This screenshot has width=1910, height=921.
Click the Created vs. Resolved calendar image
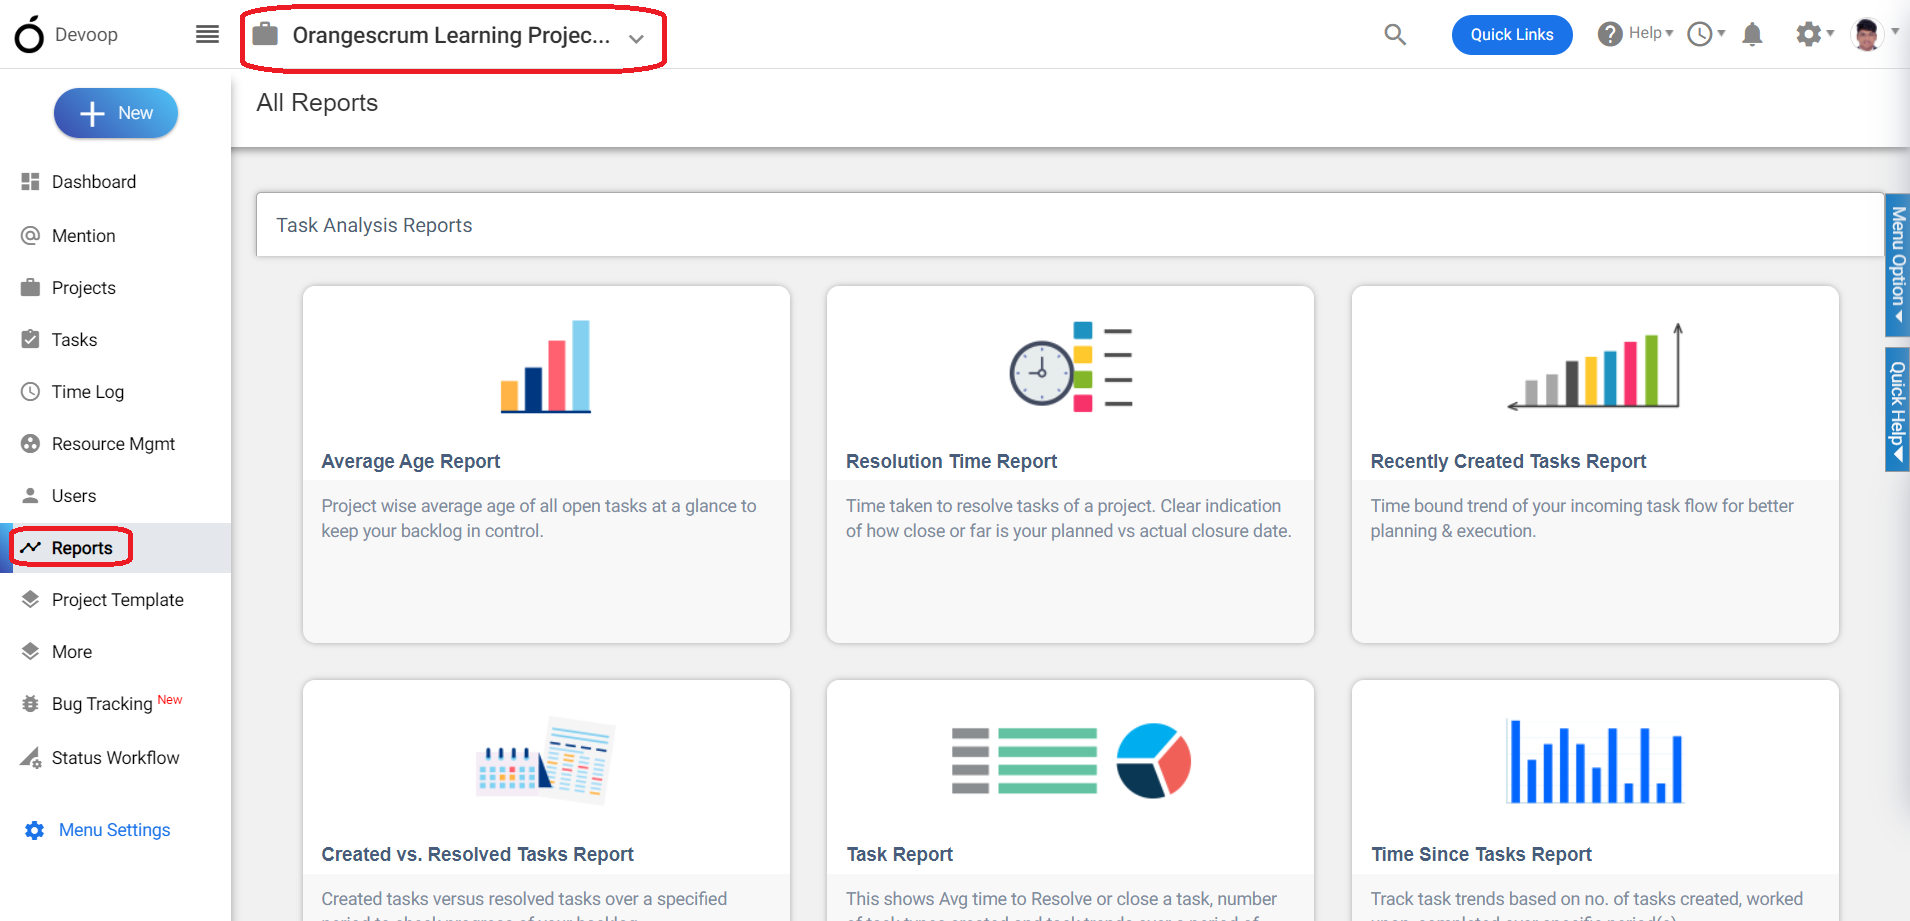[546, 760]
